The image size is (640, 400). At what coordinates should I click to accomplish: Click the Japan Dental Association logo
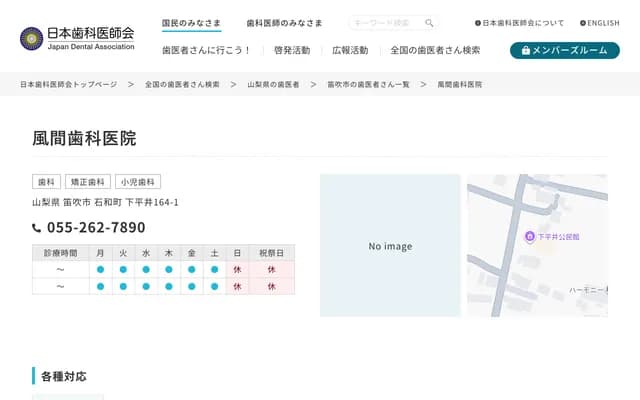[x=76, y=37]
